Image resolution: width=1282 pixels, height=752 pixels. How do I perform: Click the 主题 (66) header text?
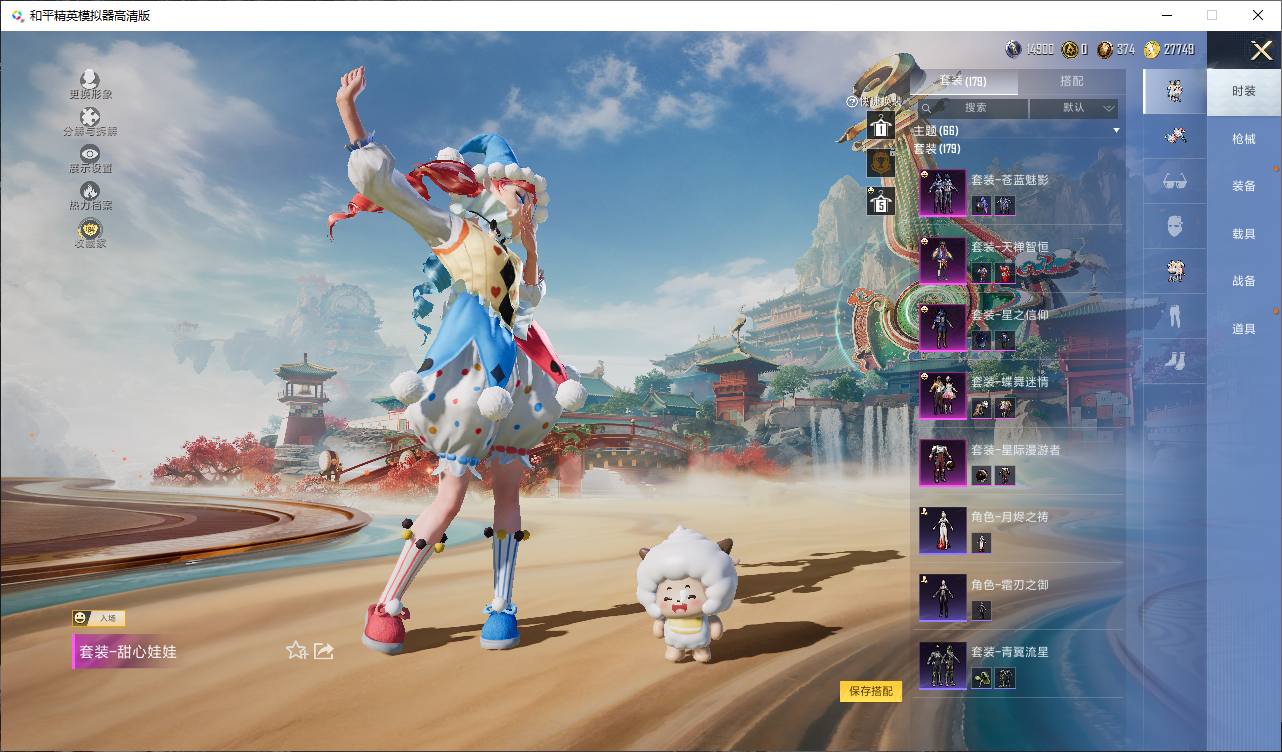pyautogui.click(x=935, y=131)
